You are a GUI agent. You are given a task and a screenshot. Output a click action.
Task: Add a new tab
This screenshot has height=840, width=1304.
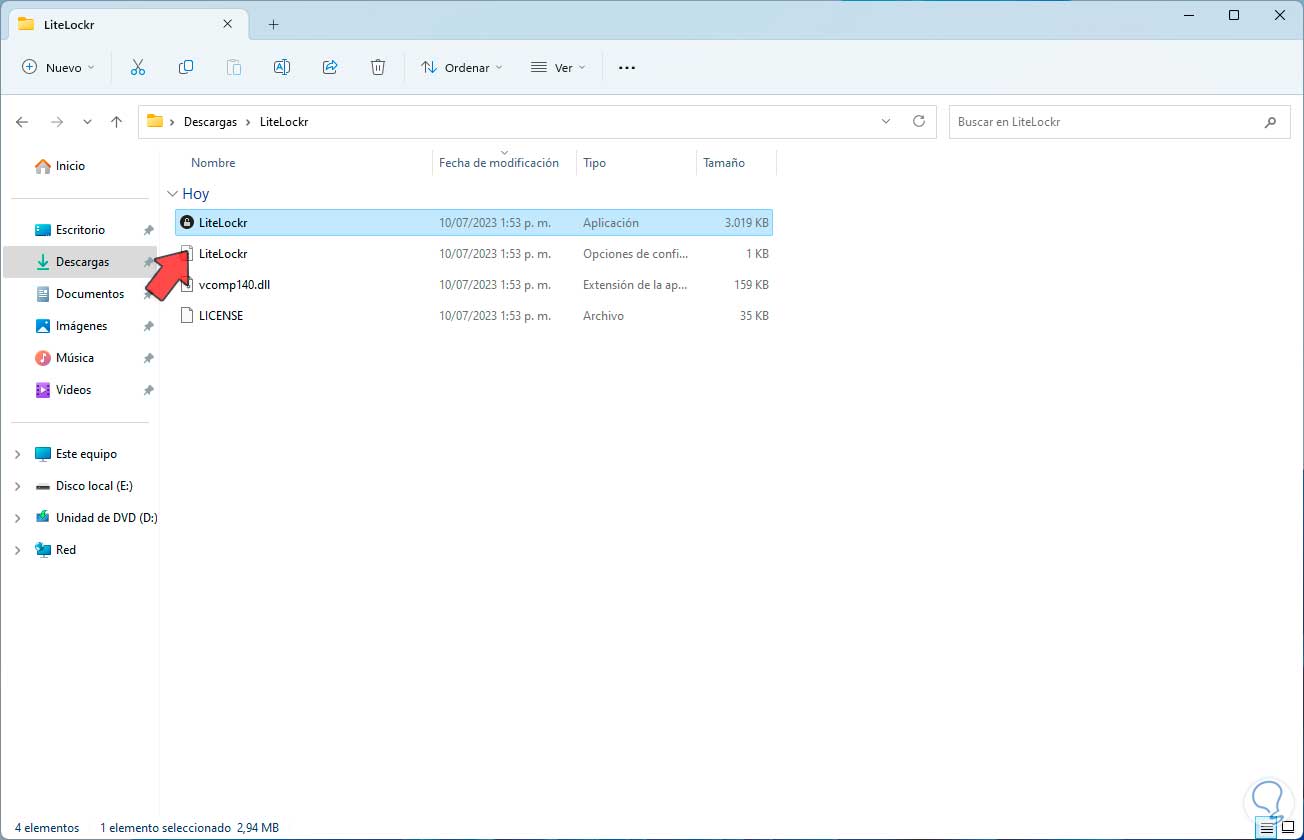coord(273,24)
